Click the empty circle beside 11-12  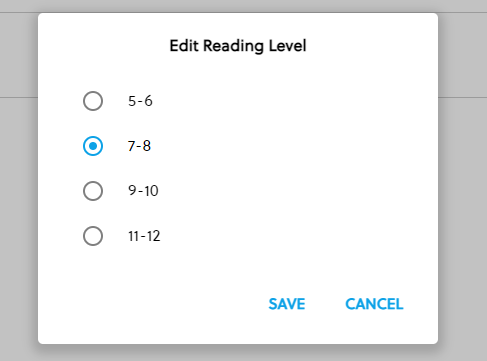[93, 236]
